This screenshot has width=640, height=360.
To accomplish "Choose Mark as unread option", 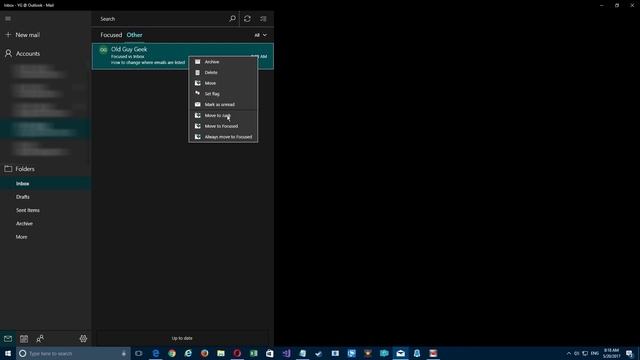I will coord(223,104).
